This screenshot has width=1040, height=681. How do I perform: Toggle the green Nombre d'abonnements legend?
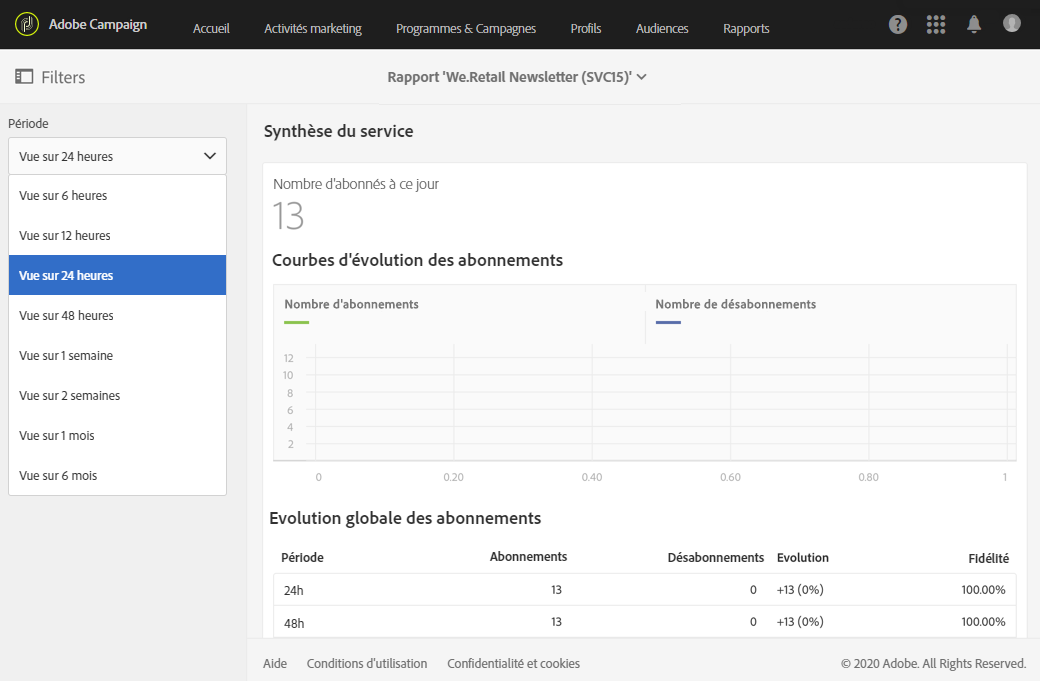(352, 312)
